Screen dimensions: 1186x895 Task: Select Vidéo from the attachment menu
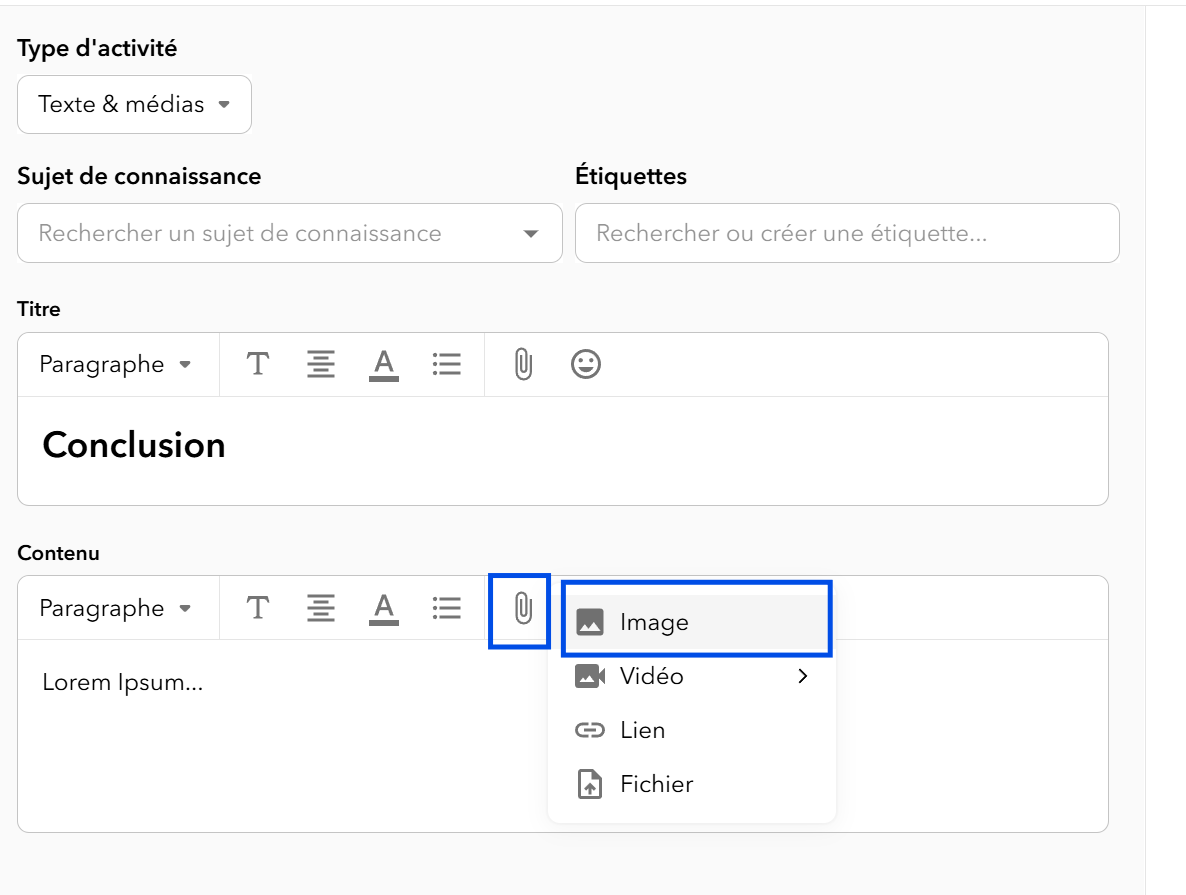[691, 676]
